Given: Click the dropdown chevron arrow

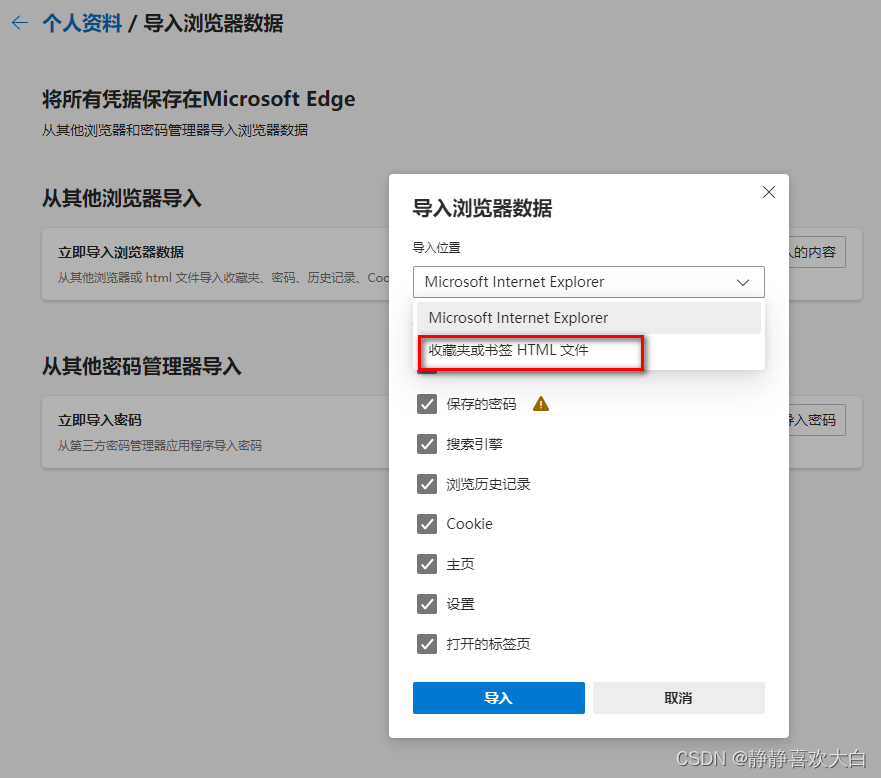Looking at the screenshot, I should (743, 283).
